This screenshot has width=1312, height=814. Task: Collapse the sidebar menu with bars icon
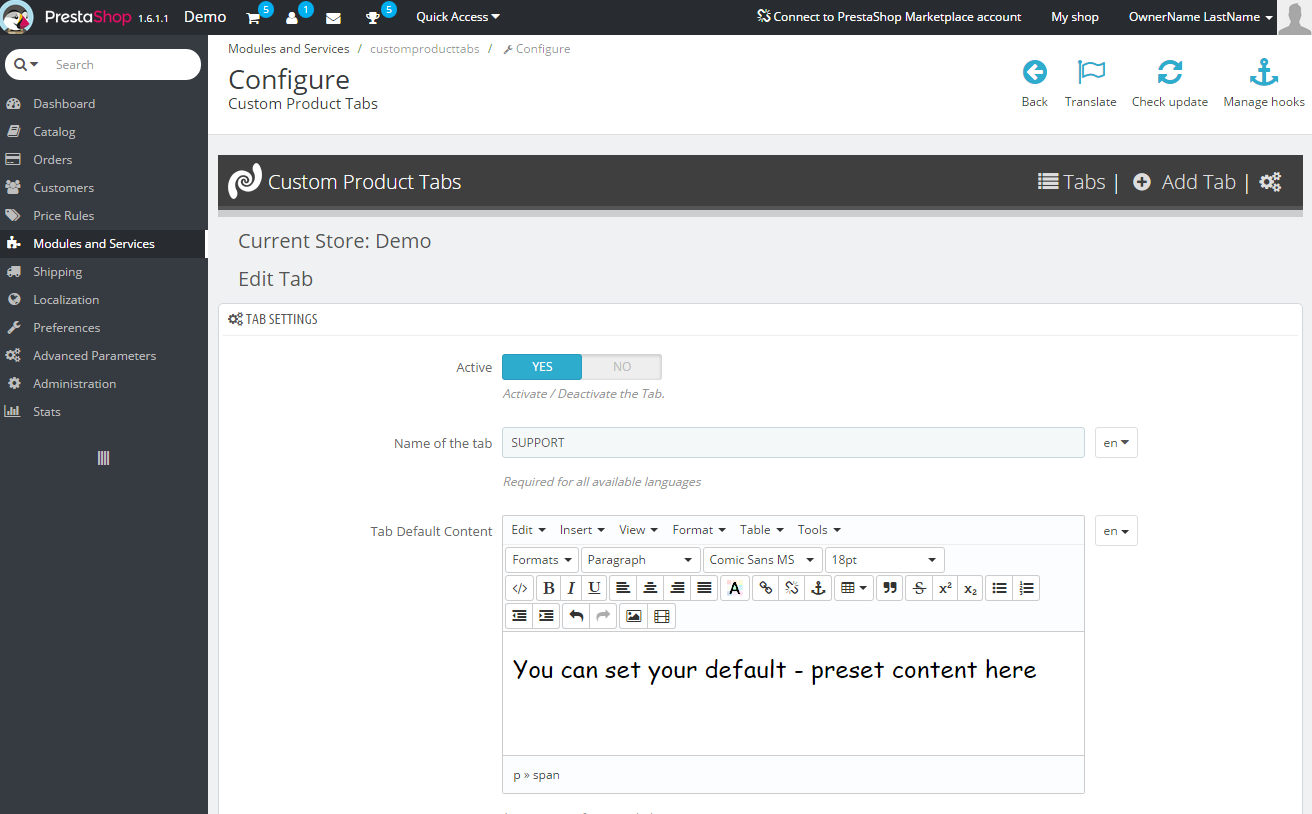103,458
